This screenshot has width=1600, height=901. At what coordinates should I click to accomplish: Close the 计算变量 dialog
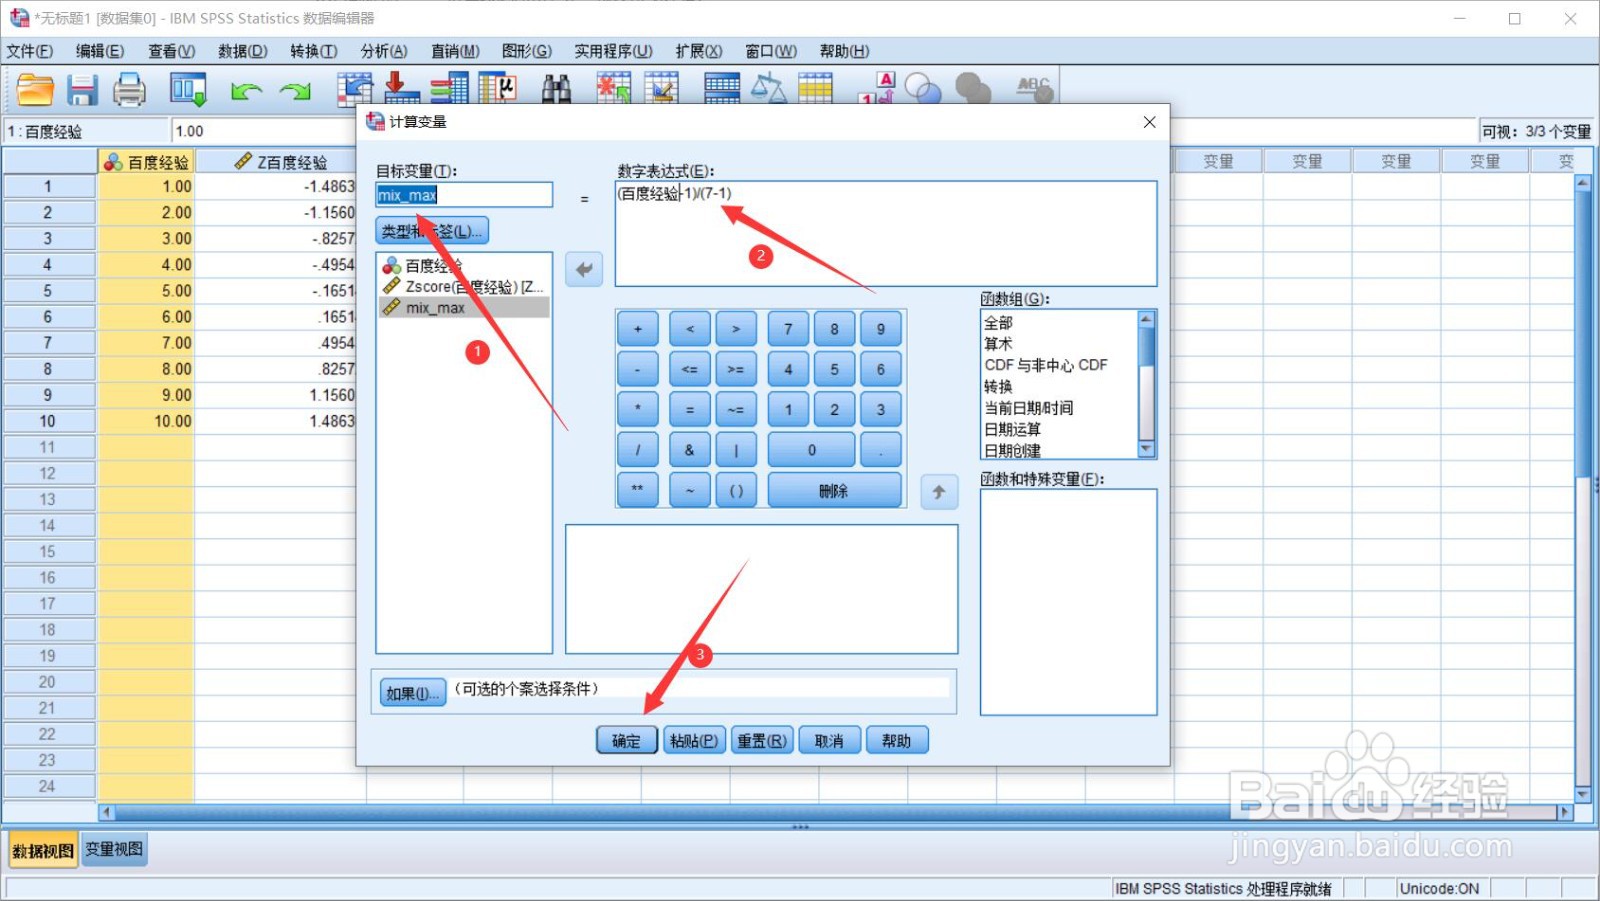pyautogui.click(x=1149, y=122)
